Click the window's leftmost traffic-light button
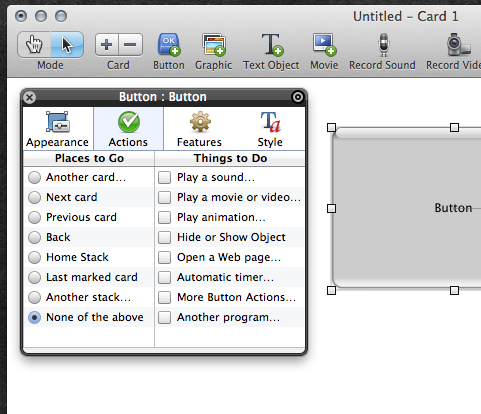Image resolution: width=481 pixels, height=414 pixels. point(21,16)
